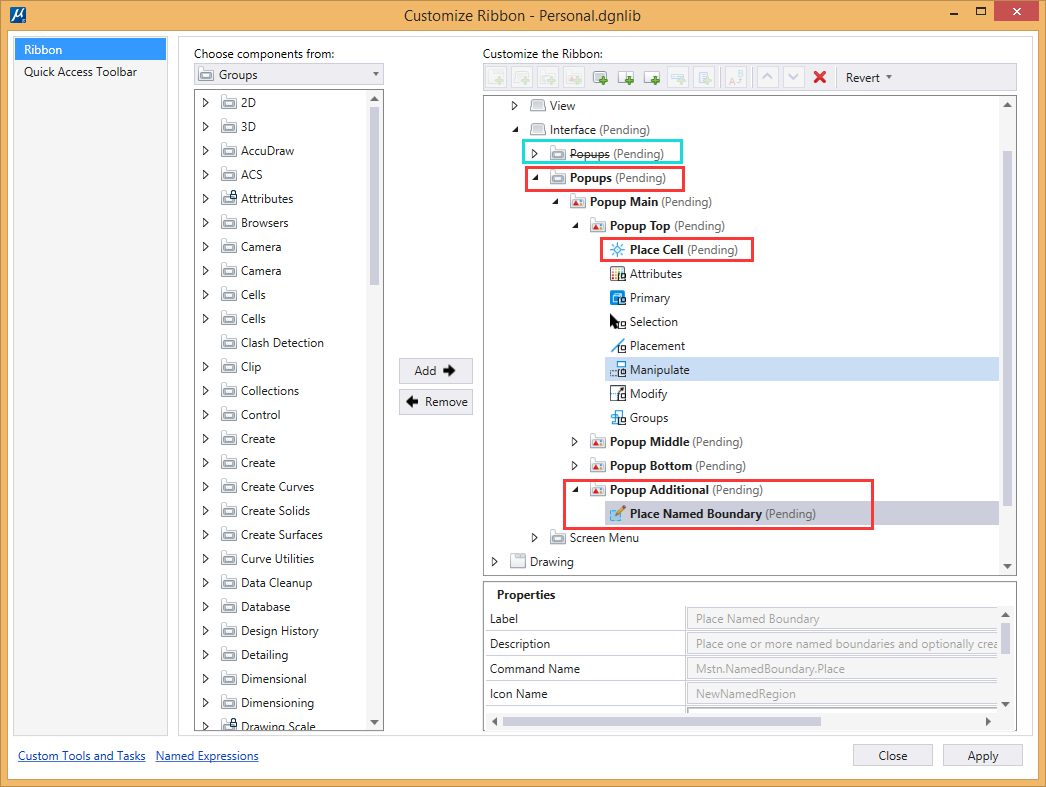
Task: Click the Close button
Action: (x=893, y=756)
